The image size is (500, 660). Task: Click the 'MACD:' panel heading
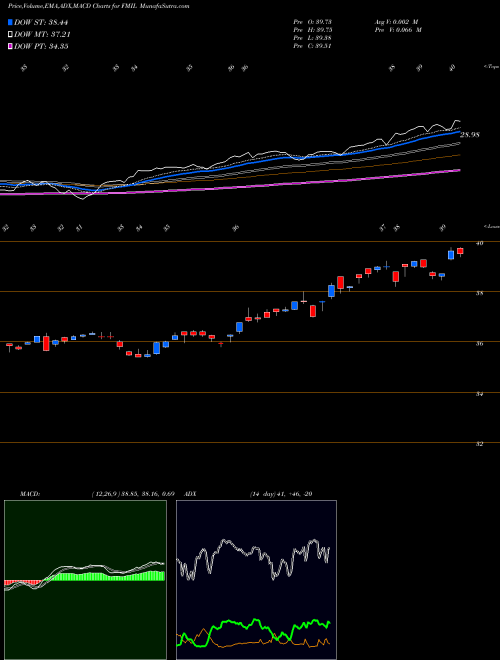tap(30, 494)
